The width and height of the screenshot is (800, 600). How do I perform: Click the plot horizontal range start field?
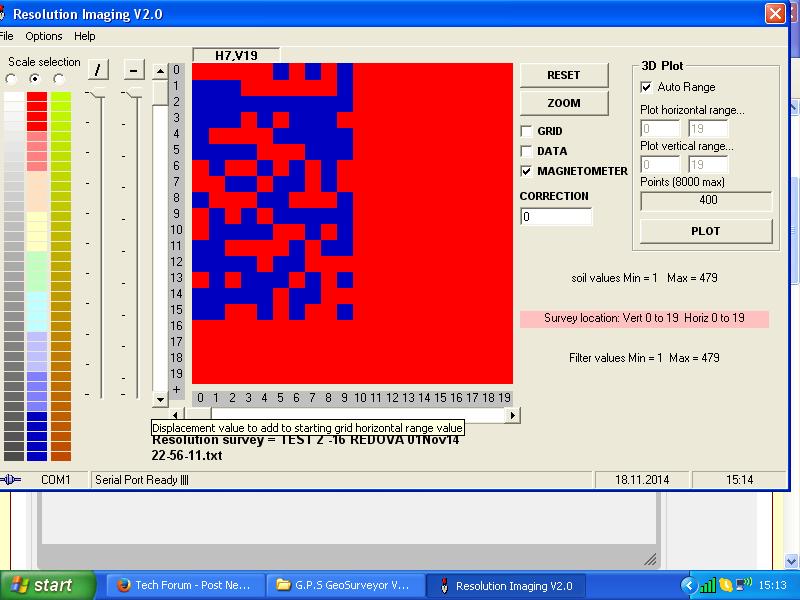660,129
